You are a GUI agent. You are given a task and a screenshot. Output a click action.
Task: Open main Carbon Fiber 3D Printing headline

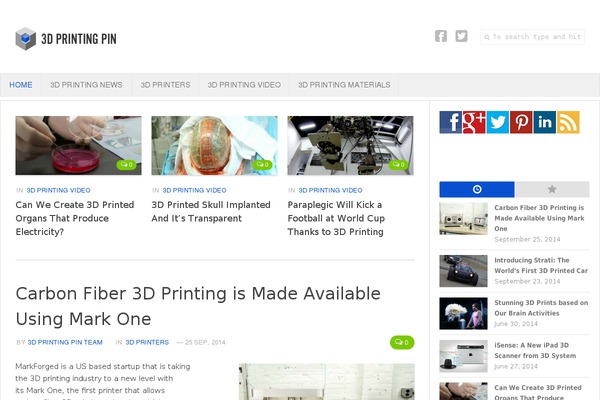tap(198, 306)
